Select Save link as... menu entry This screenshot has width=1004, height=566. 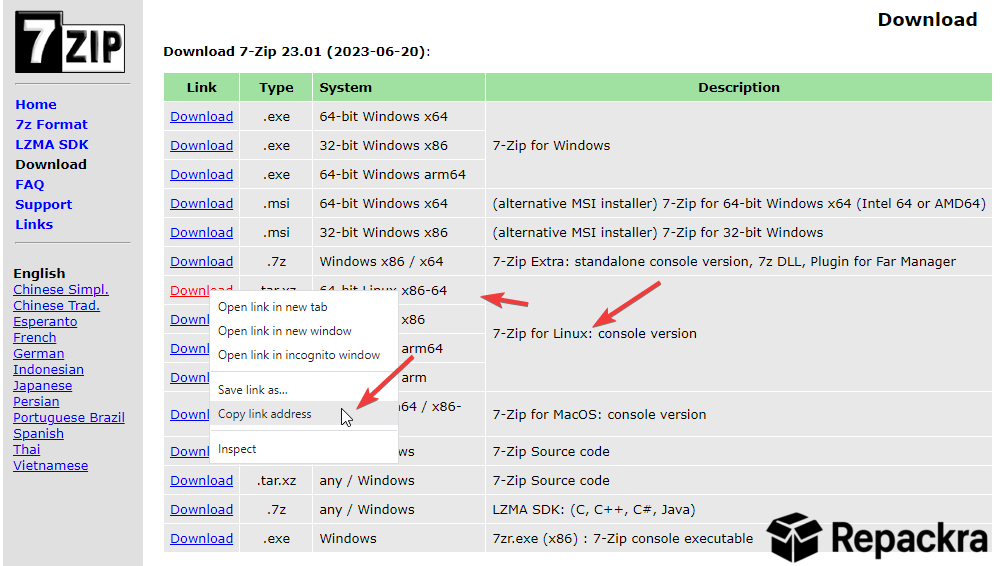[304, 390]
